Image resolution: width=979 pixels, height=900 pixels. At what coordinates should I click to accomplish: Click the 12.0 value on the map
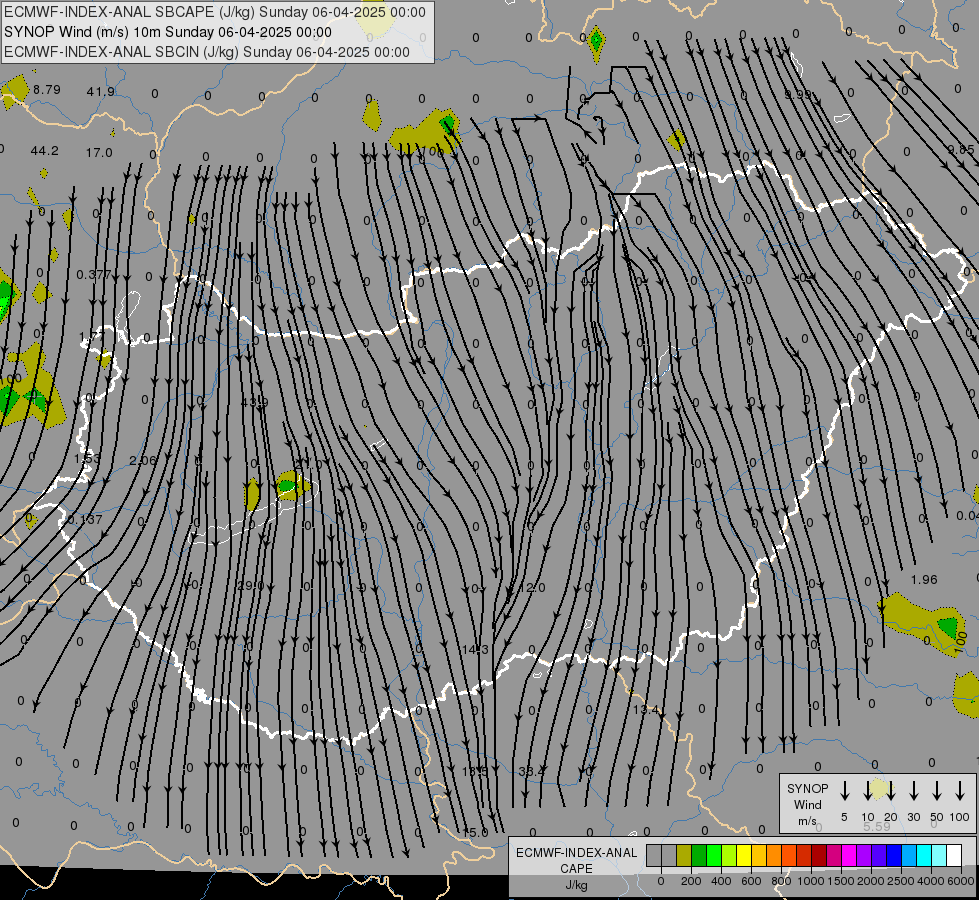tap(532, 588)
